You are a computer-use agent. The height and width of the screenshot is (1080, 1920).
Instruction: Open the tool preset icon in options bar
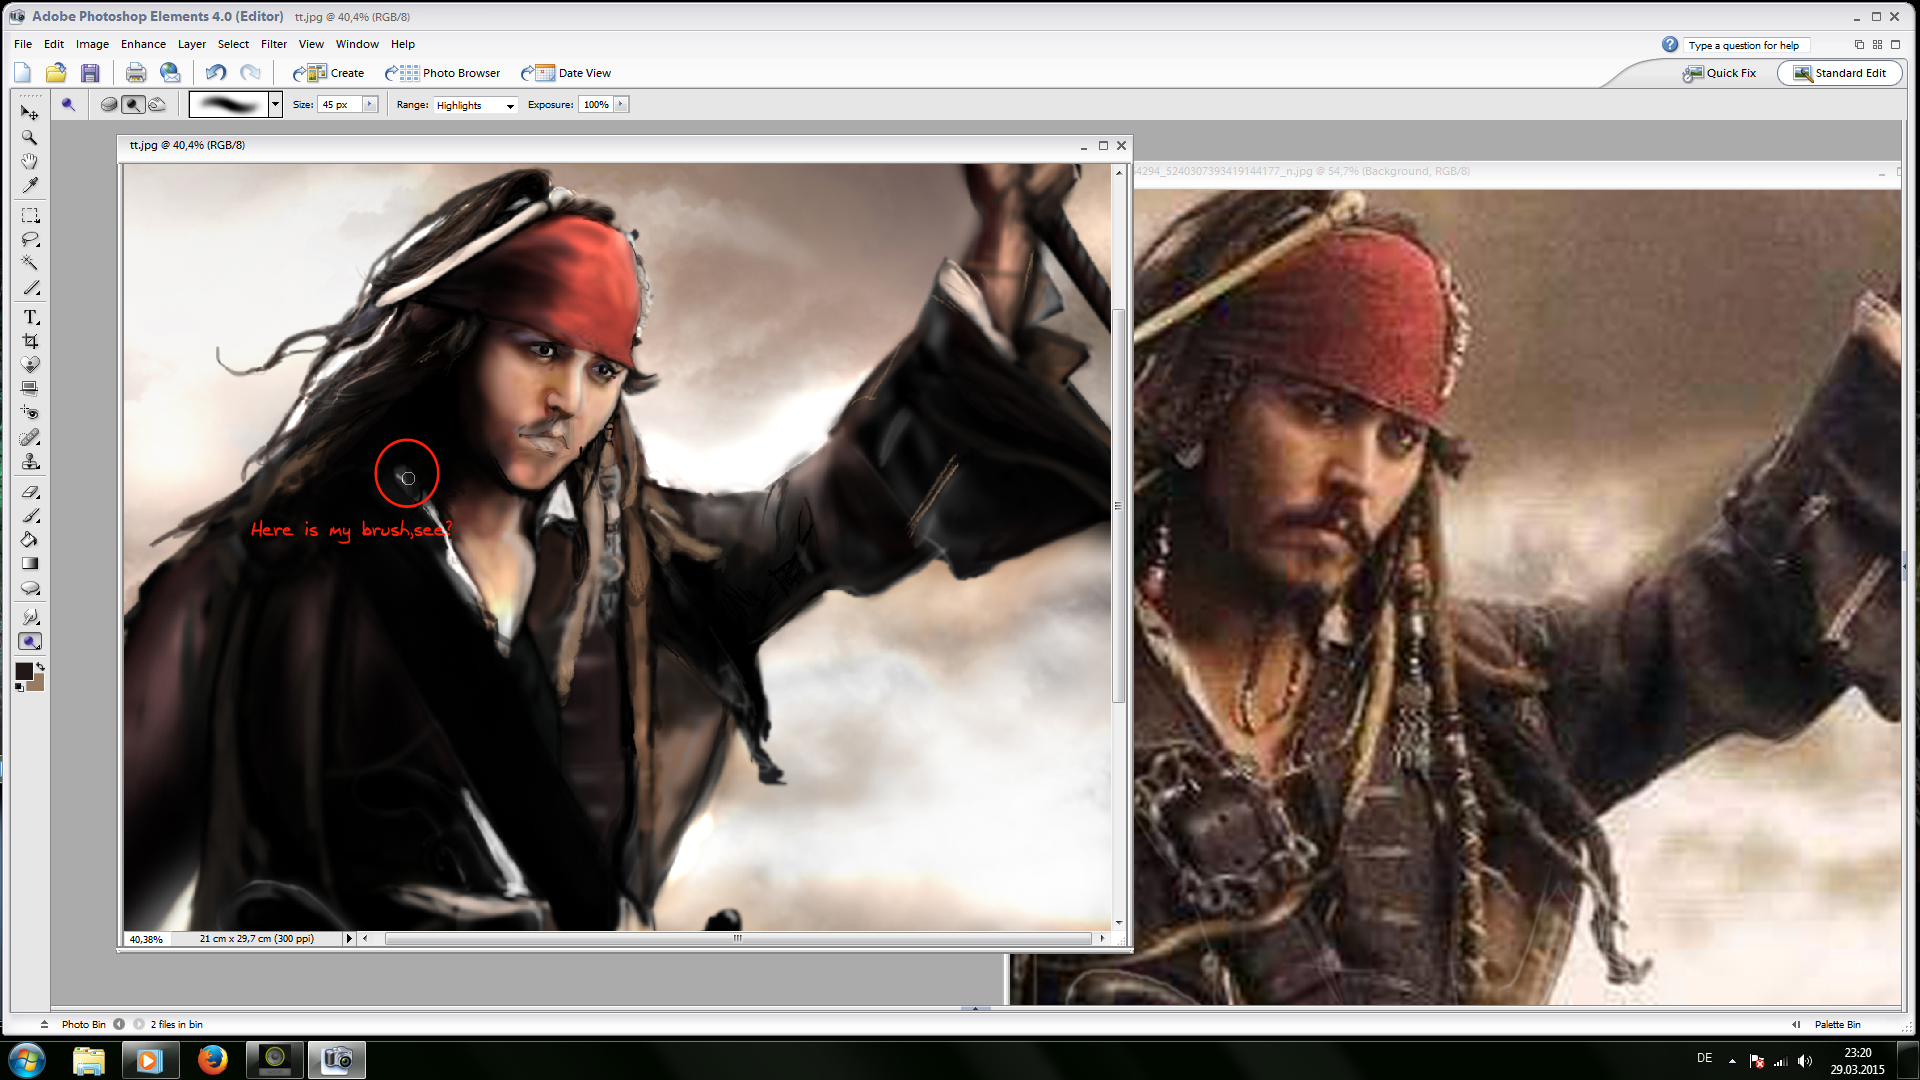coord(68,104)
